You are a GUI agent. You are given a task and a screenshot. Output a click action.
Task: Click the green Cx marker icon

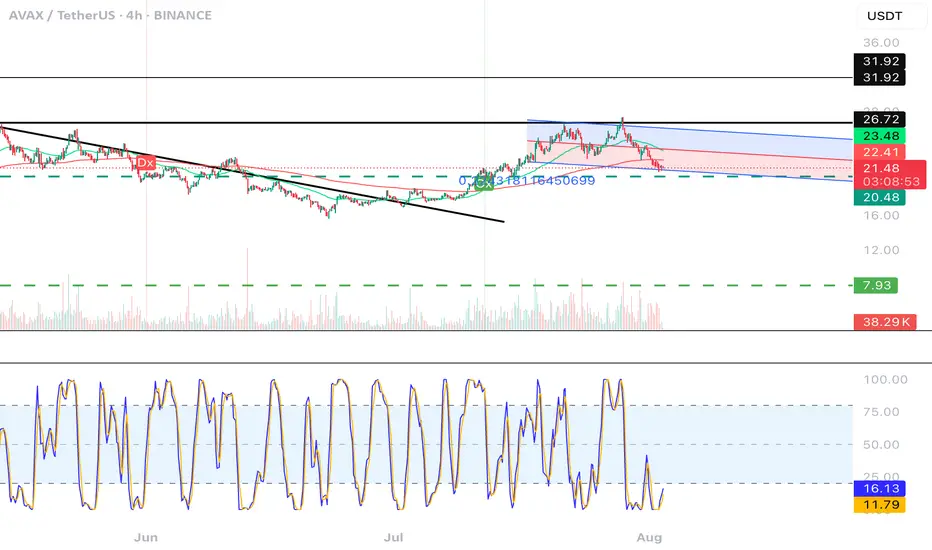484,183
